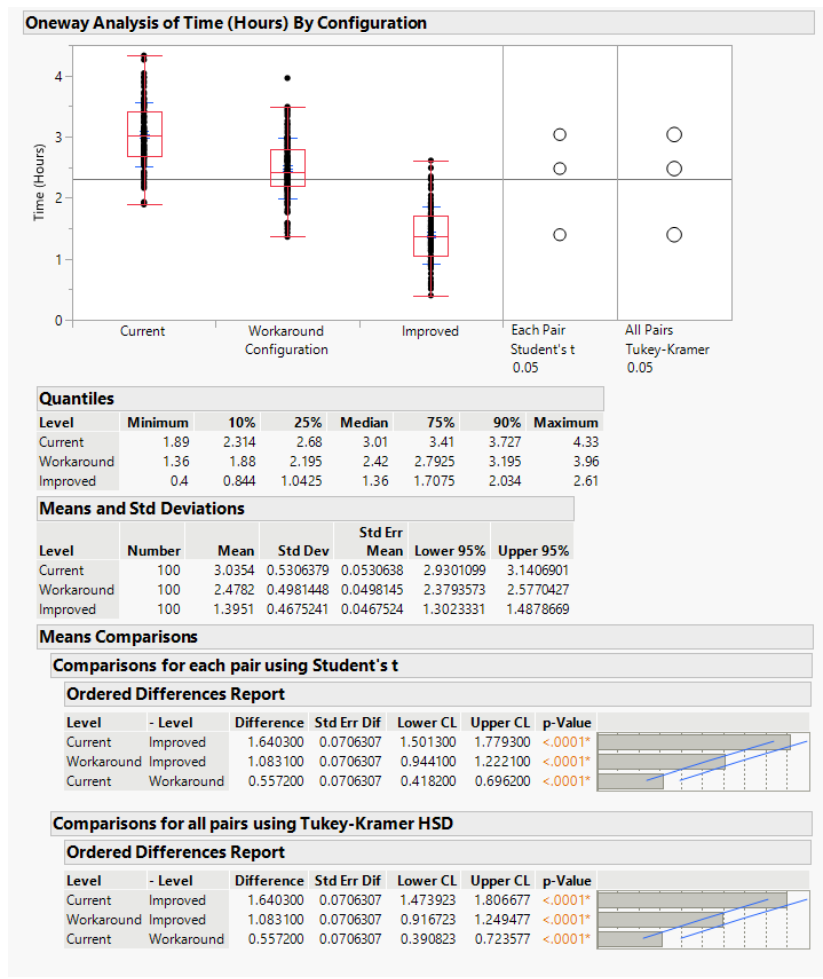Click the Improved Upper 95% value 1.4878669
The height and width of the screenshot is (979, 823).
coord(538,609)
